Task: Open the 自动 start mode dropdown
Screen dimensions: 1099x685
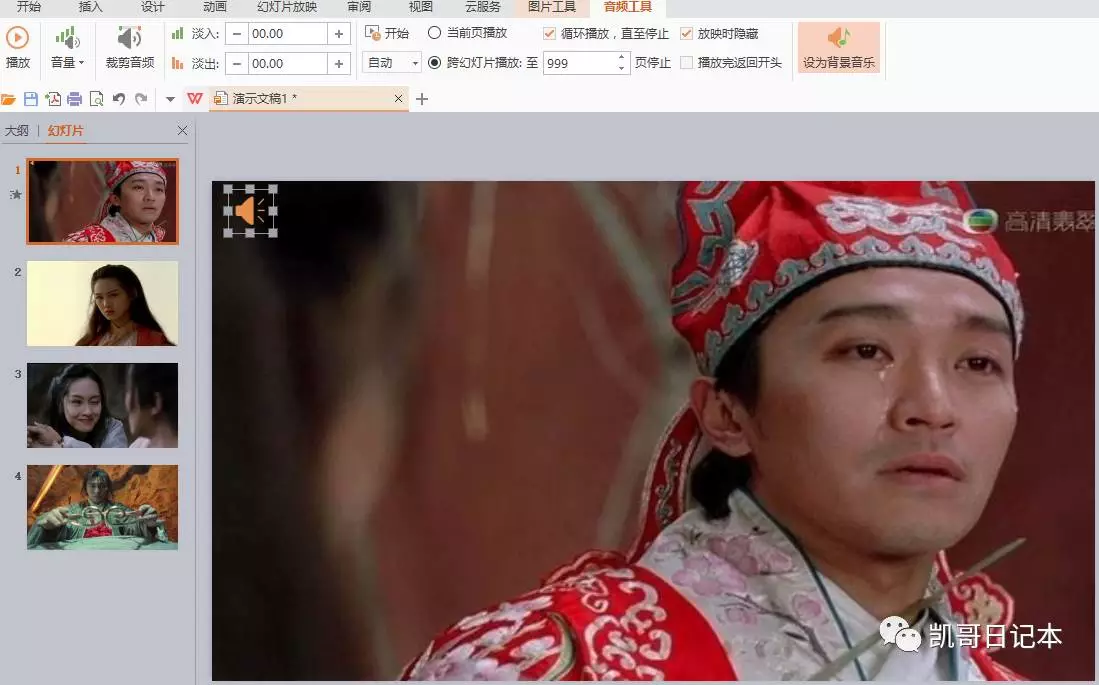Action: [392, 63]
